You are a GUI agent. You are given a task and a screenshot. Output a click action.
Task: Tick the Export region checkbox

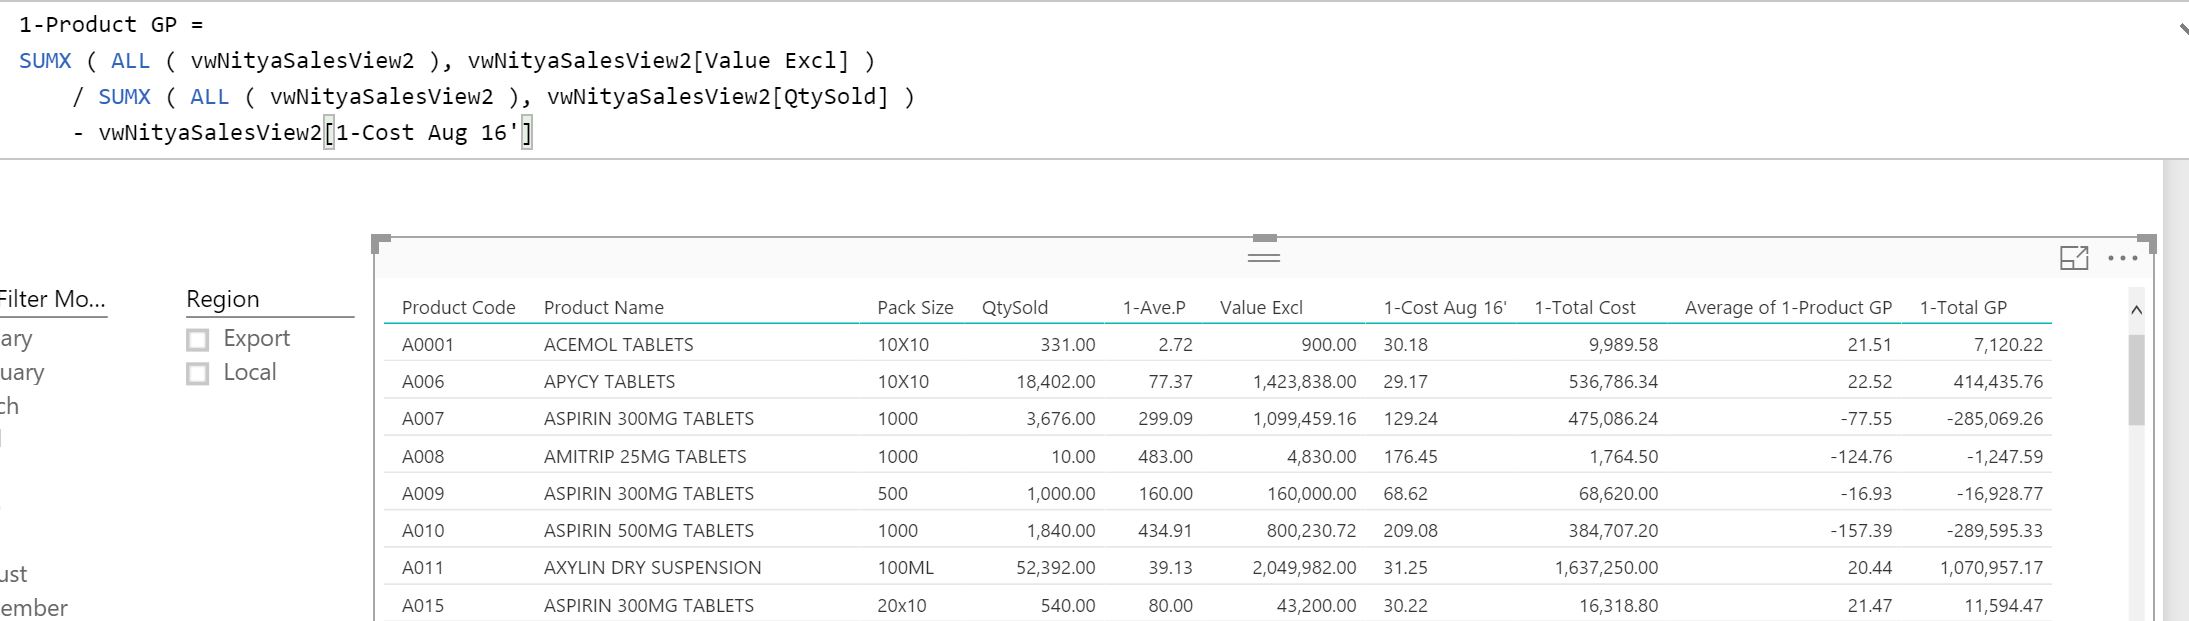(198, 340)
